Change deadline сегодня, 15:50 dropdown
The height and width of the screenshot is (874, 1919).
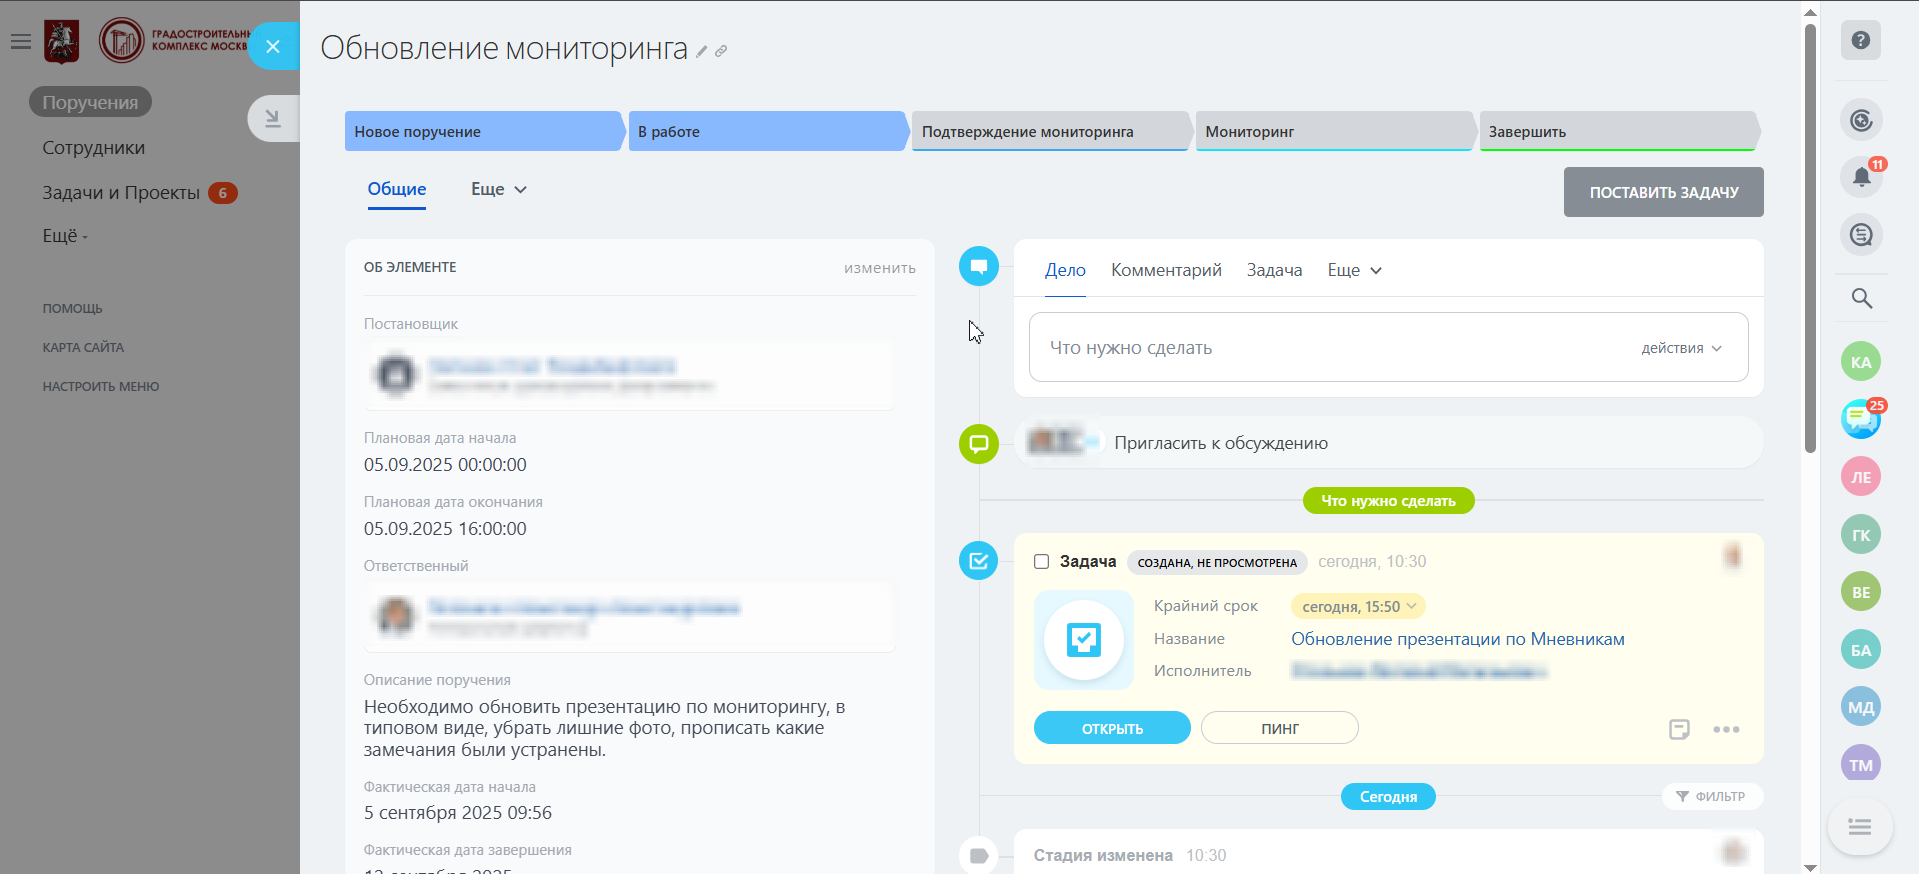pos(1358,606)
